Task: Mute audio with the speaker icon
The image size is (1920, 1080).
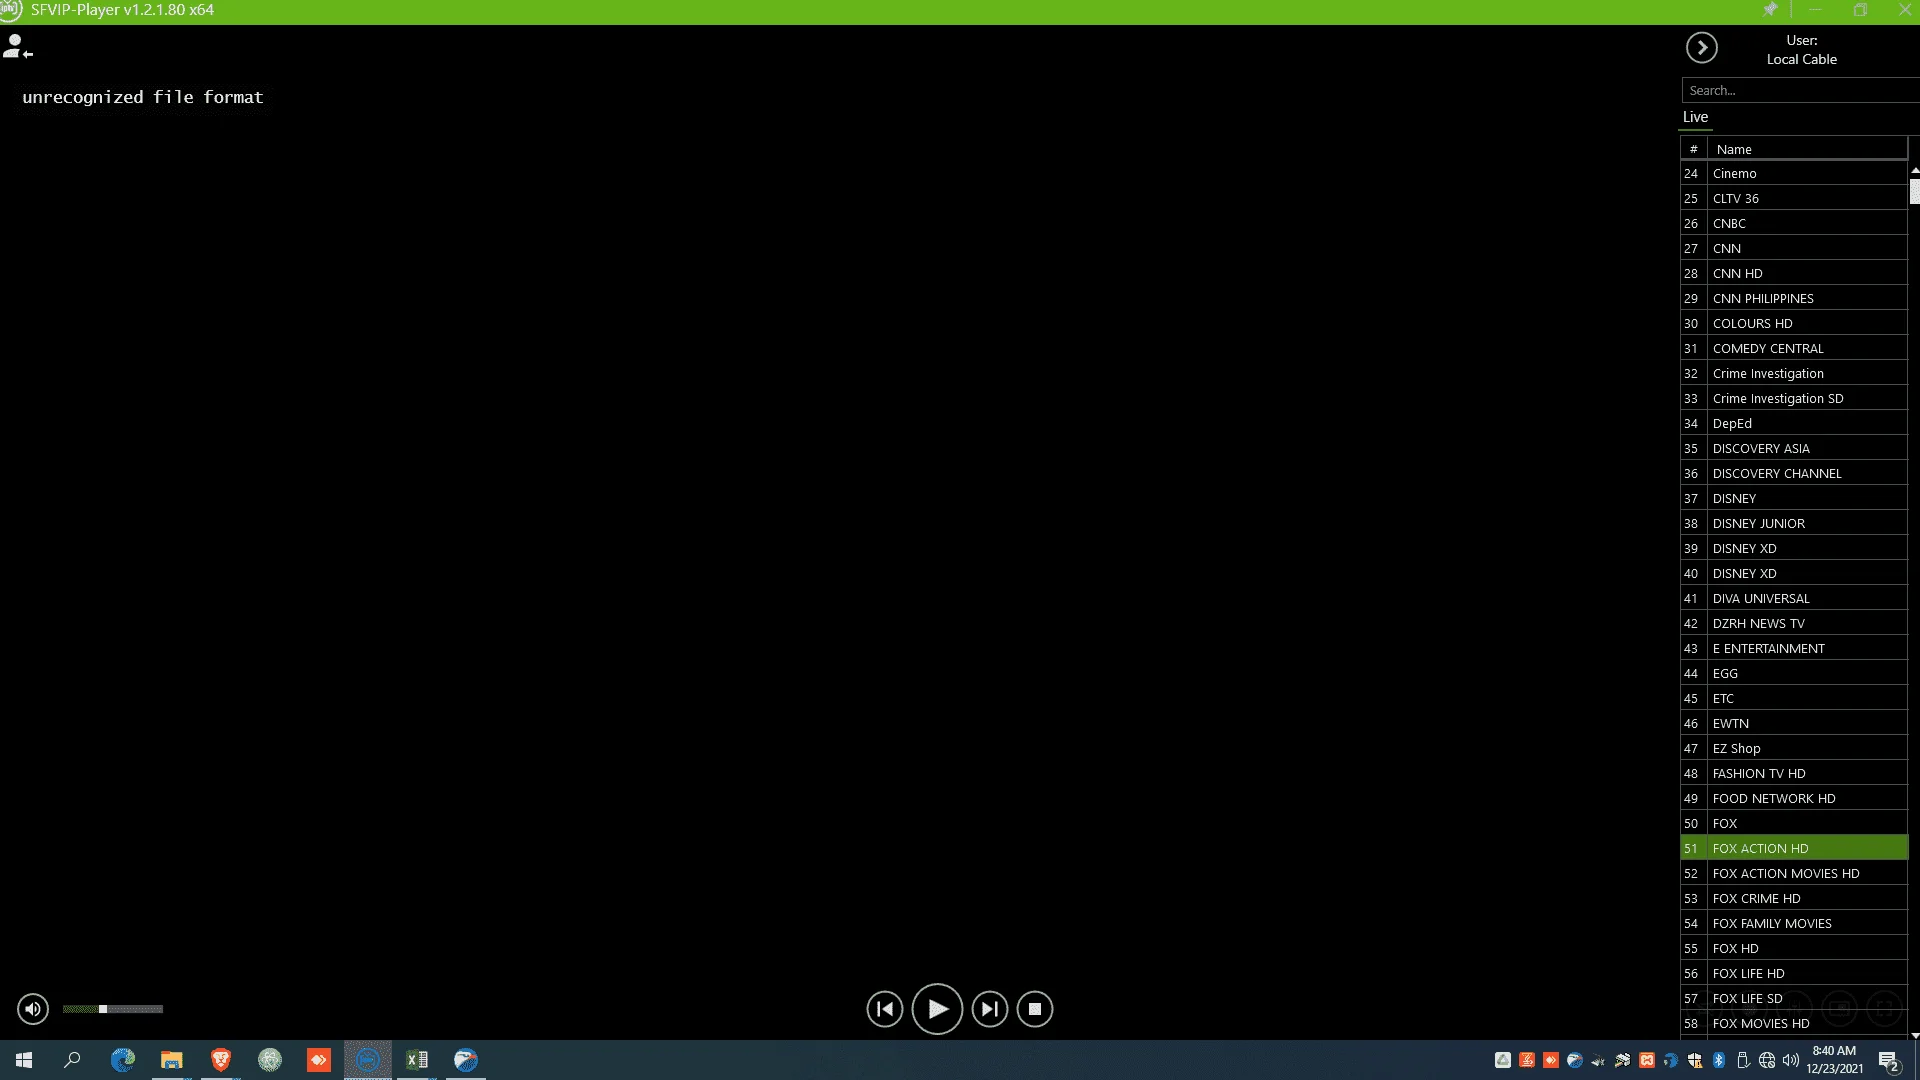Action: tap(33, 1009)
